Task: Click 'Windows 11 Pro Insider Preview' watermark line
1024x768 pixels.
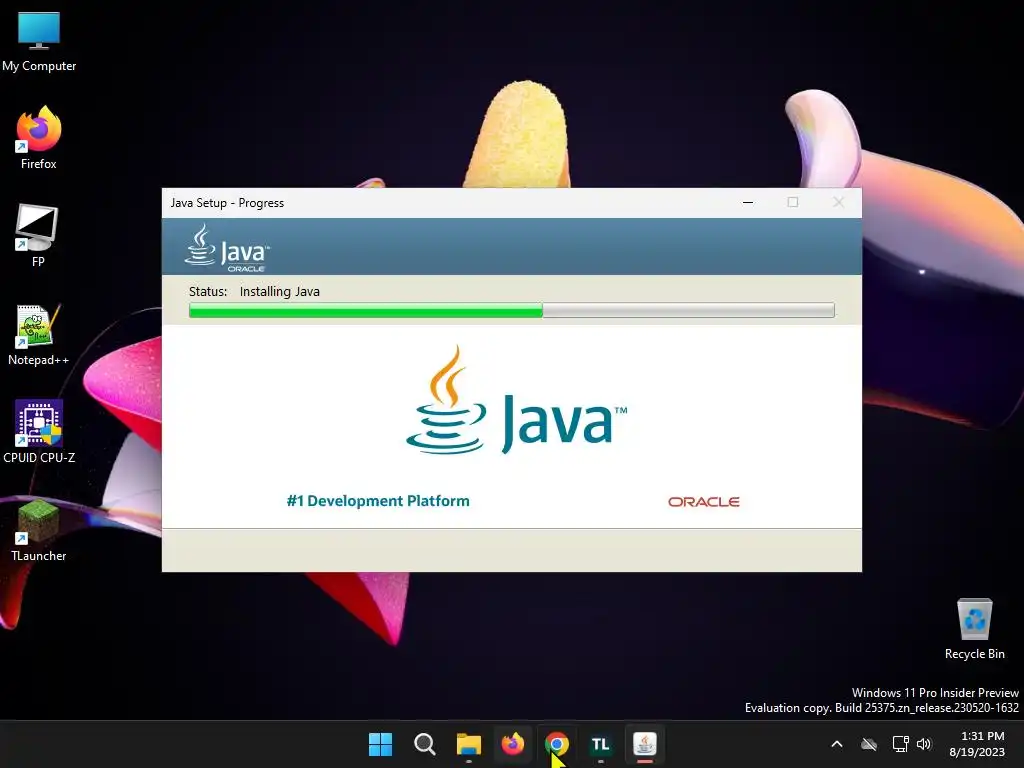Action: (935, 693)
